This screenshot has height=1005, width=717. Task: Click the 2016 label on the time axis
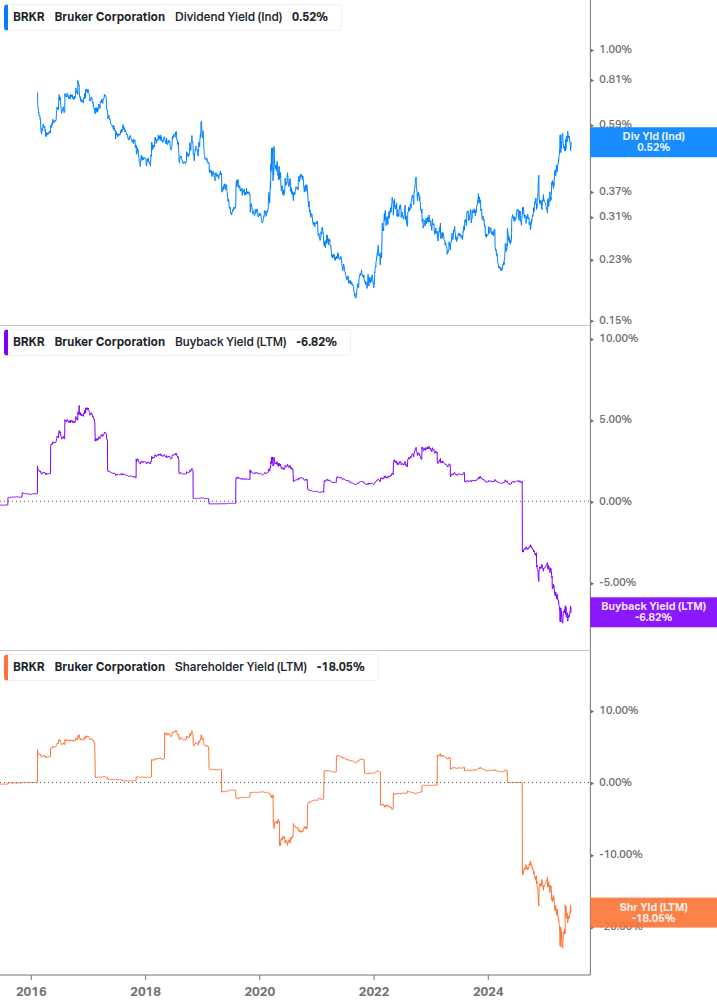coord(31,992)
